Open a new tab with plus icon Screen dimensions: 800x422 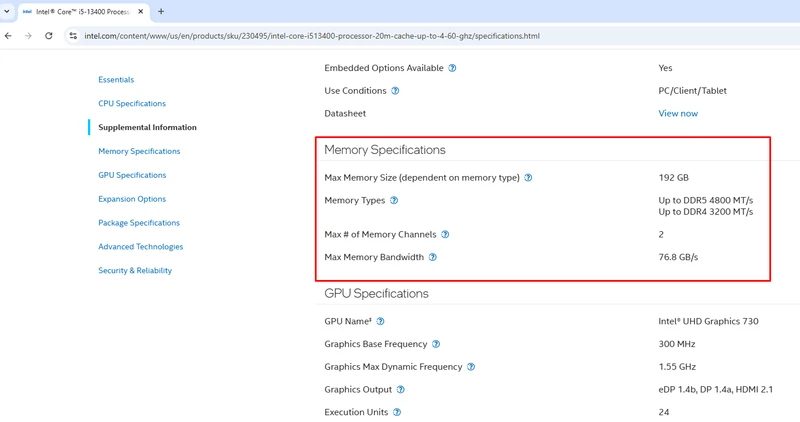(x=161, y=11)
